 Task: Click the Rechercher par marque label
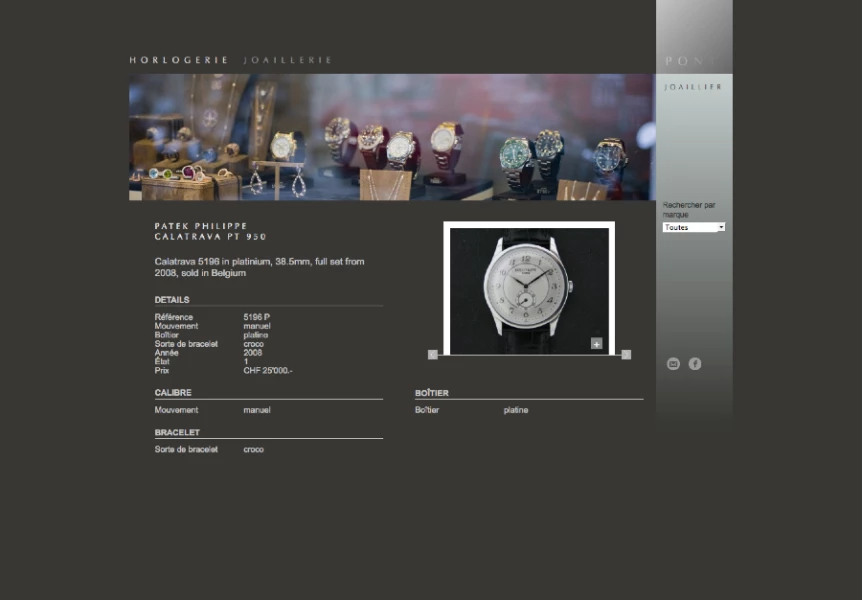[689, 210]
